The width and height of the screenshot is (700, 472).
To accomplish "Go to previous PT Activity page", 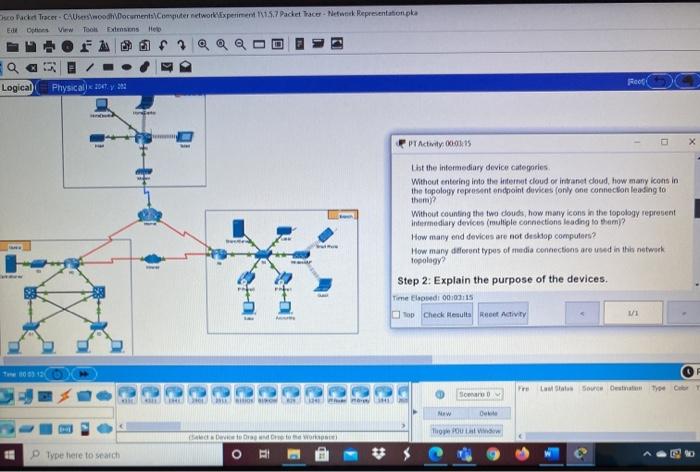I will coord(582,313).
